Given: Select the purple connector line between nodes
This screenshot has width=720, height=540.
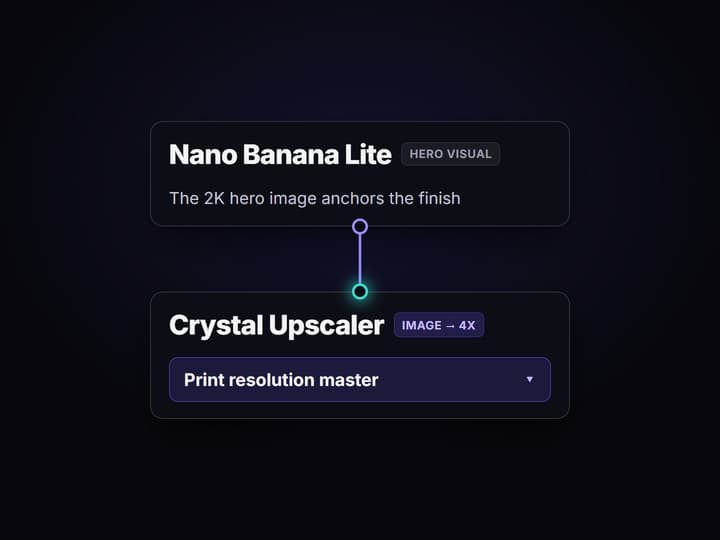Looking at the screenshot, I should tap(360, 259).
